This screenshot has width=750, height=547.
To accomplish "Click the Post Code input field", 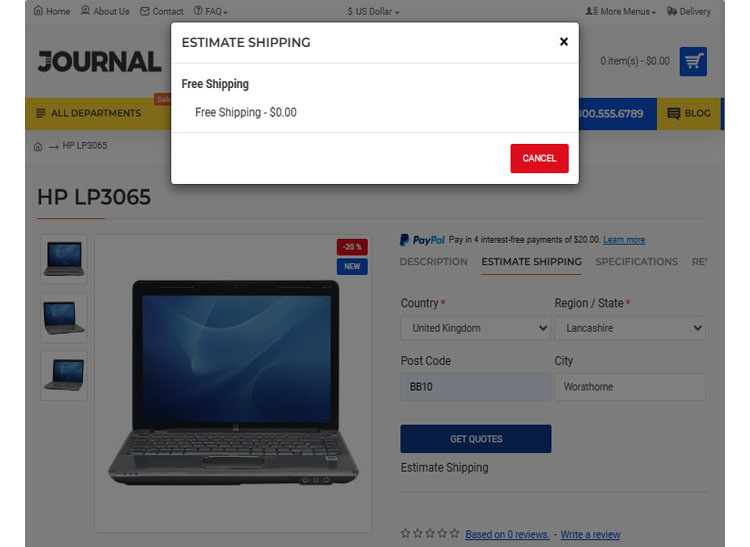I will [475, 387].
